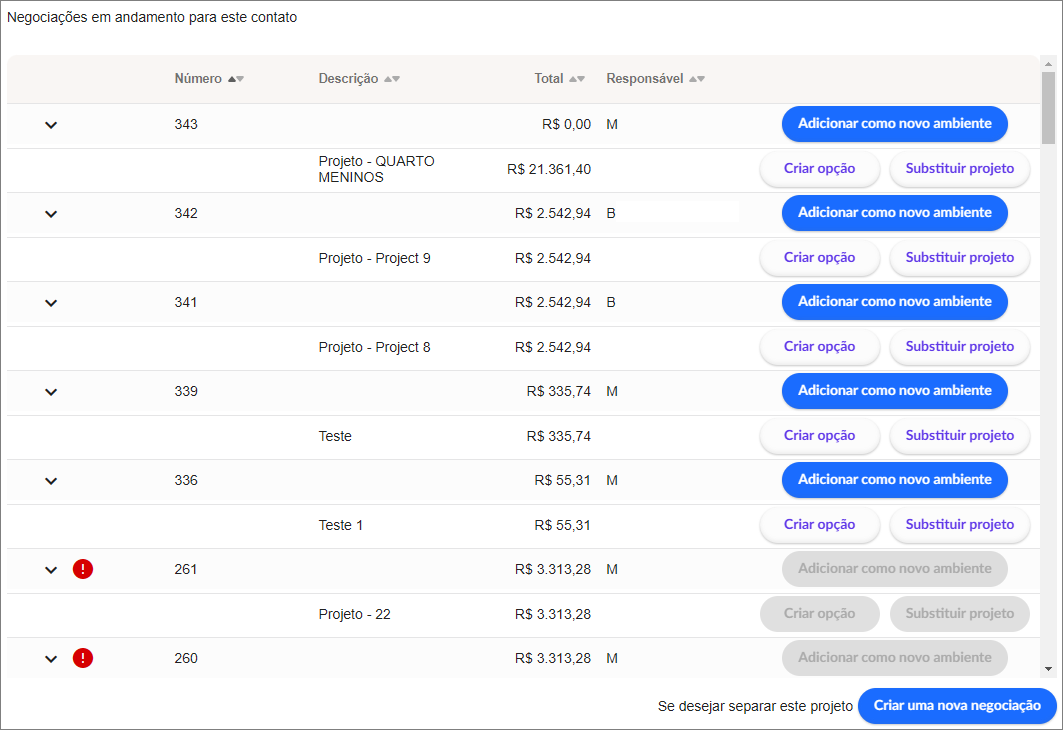Click Substituir projeto on the Teste row
Image resolution: width=1063 pixels, height=730 pixels.
click(x=959, y=436)
